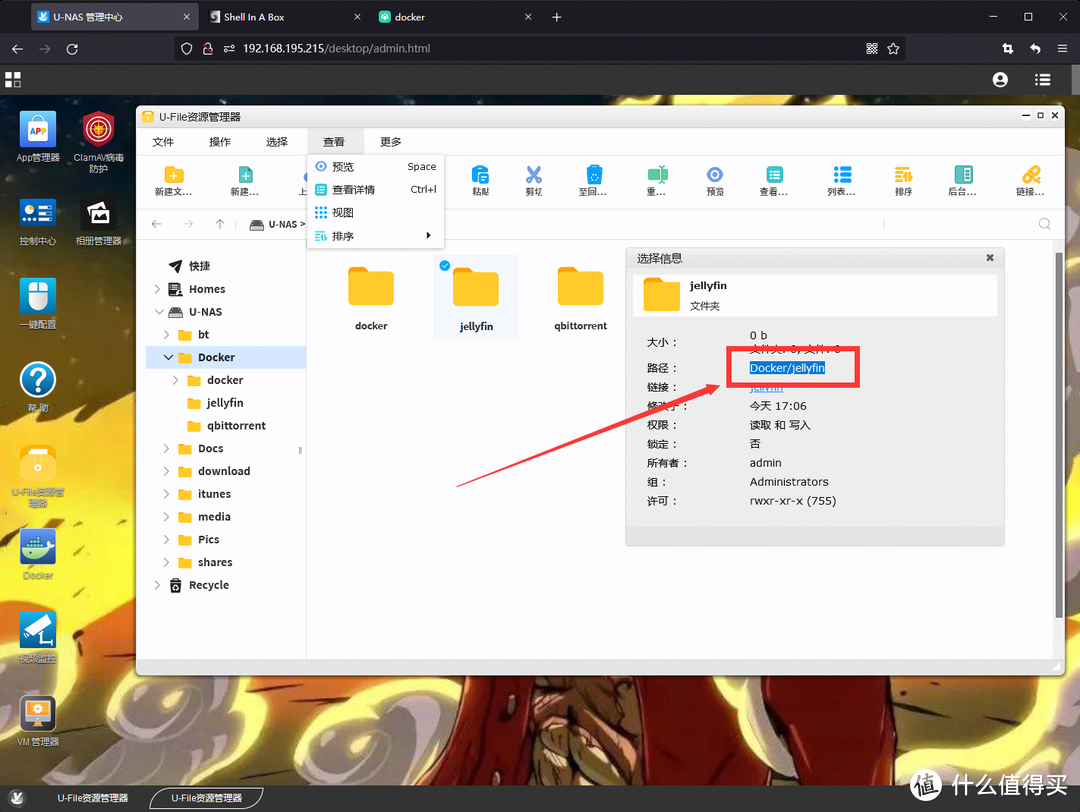Click the 剪切 (cut) scissors icon
This screenshot has height=812, width=1080.
click(533, 175)
